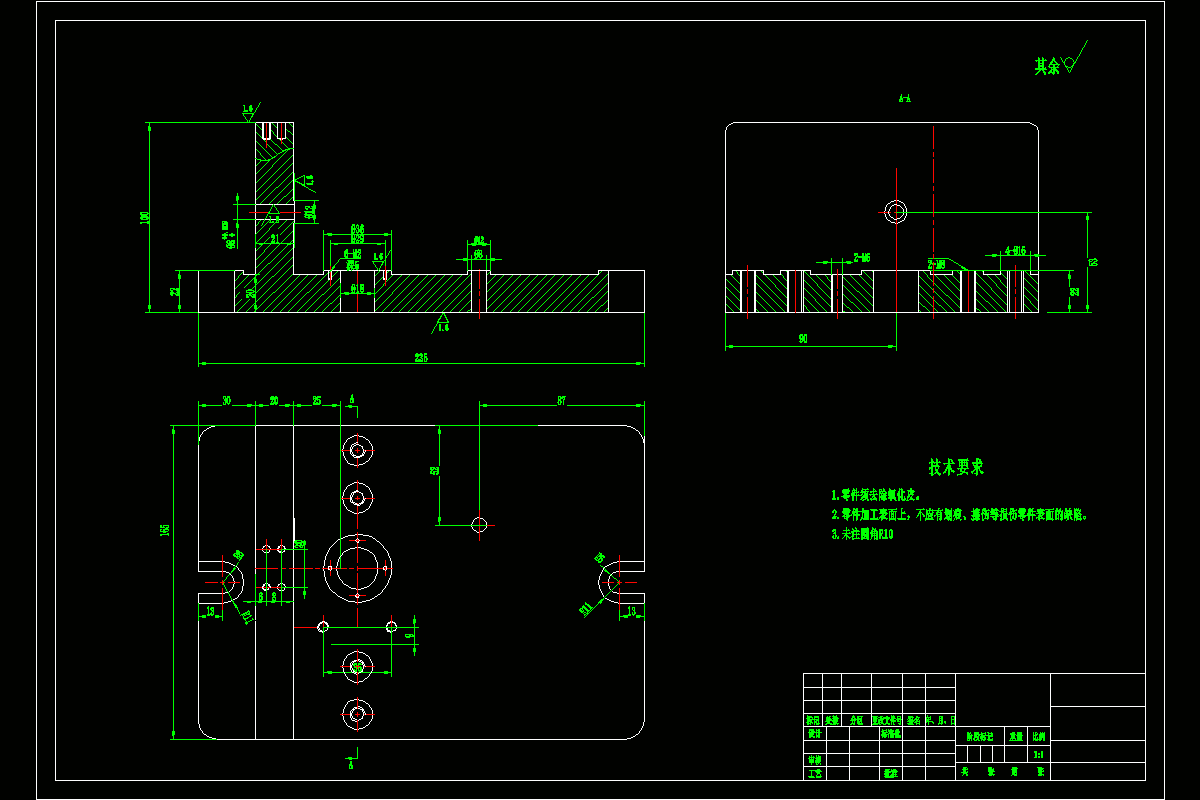
Task: Click the "重量" cell in title block
Action: (1016, 735)
